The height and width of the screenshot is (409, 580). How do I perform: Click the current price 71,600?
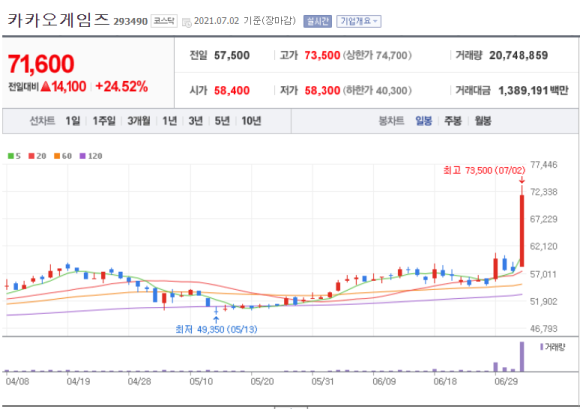click(41, 64)
